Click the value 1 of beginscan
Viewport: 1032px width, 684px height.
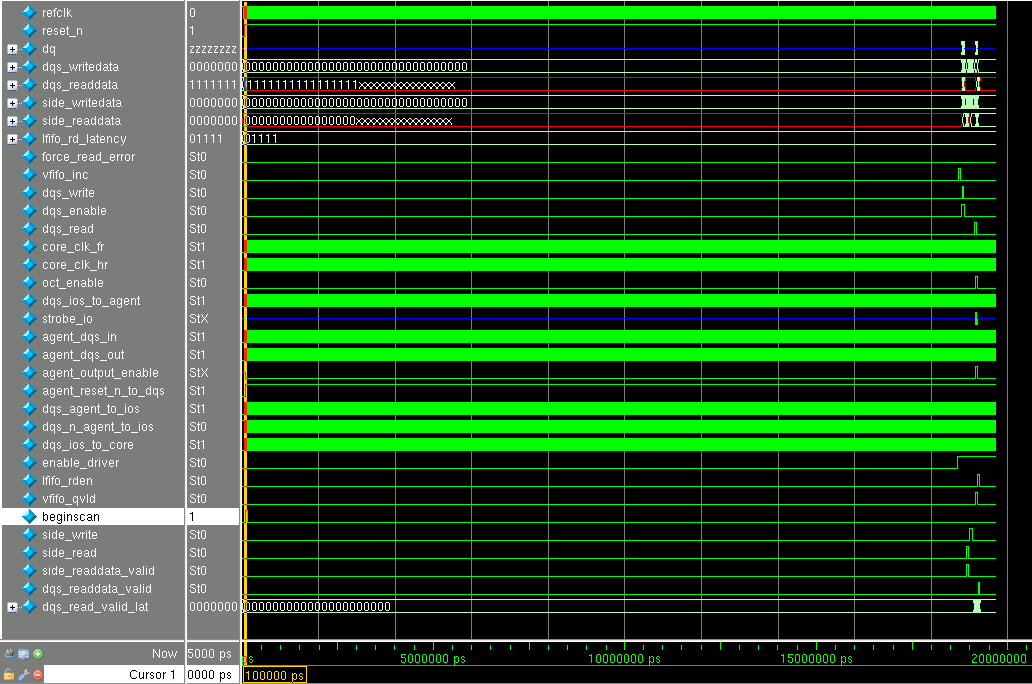192,517
